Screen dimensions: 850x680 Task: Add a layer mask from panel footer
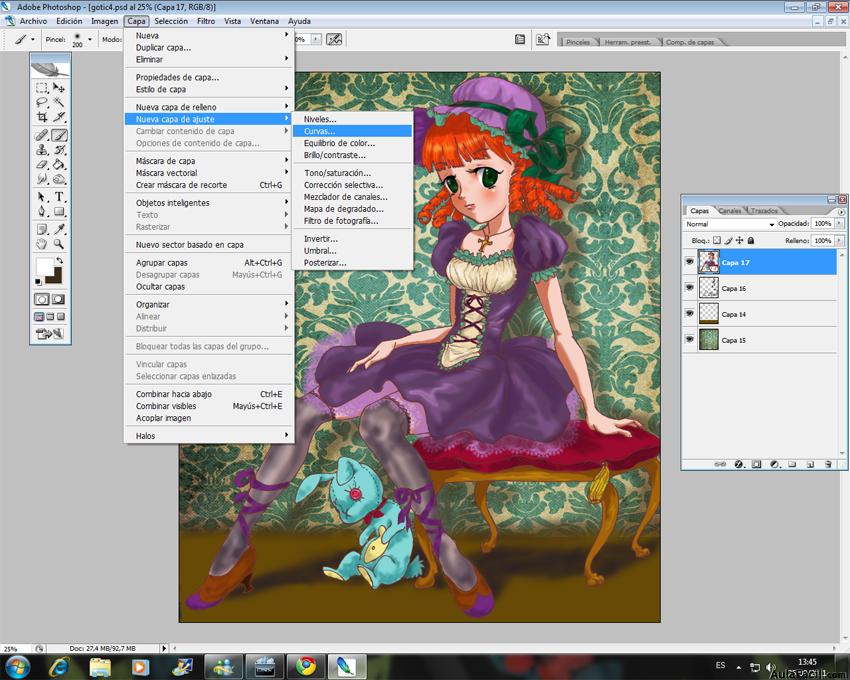click(x=756, y=464)
